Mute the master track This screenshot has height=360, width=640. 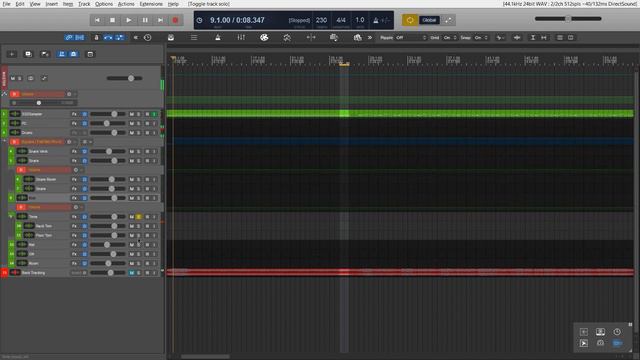pos(13,78)
